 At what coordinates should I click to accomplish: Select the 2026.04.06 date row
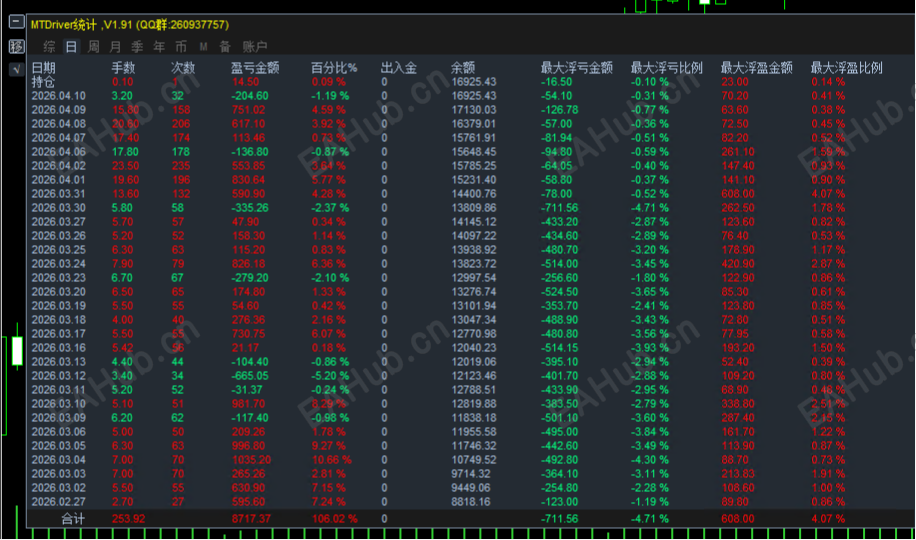58,152
